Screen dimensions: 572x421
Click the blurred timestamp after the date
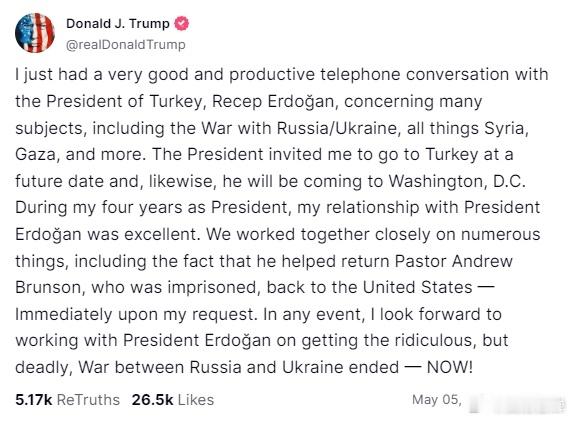pos(517,402)
